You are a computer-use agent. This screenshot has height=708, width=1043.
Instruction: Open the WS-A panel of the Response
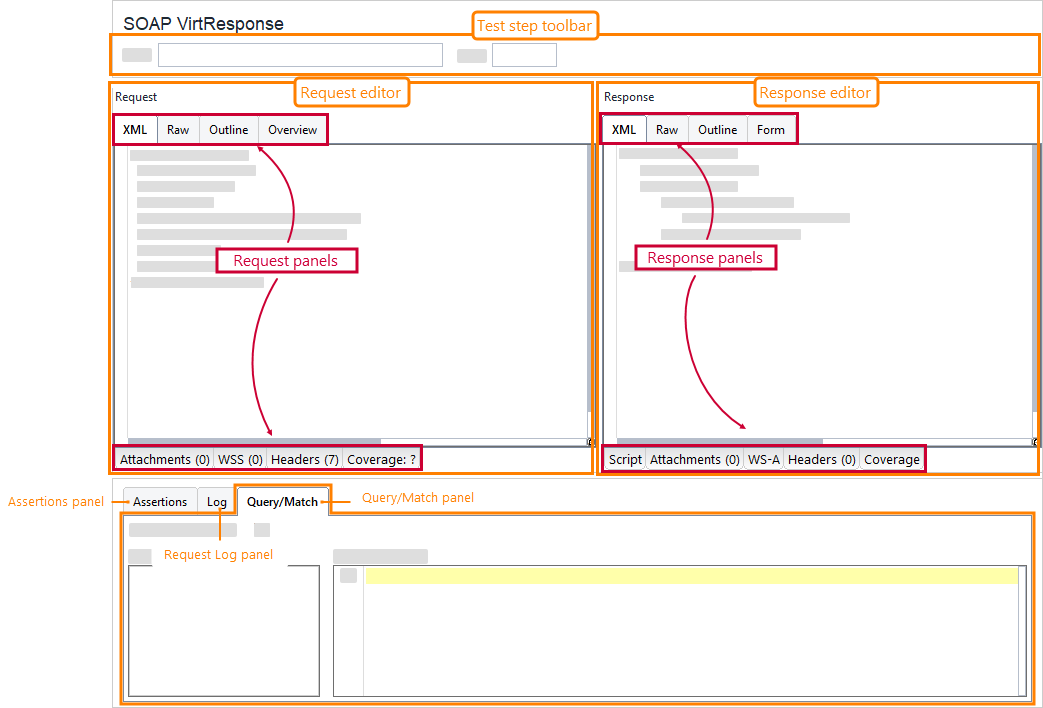[x=763, y=459]
